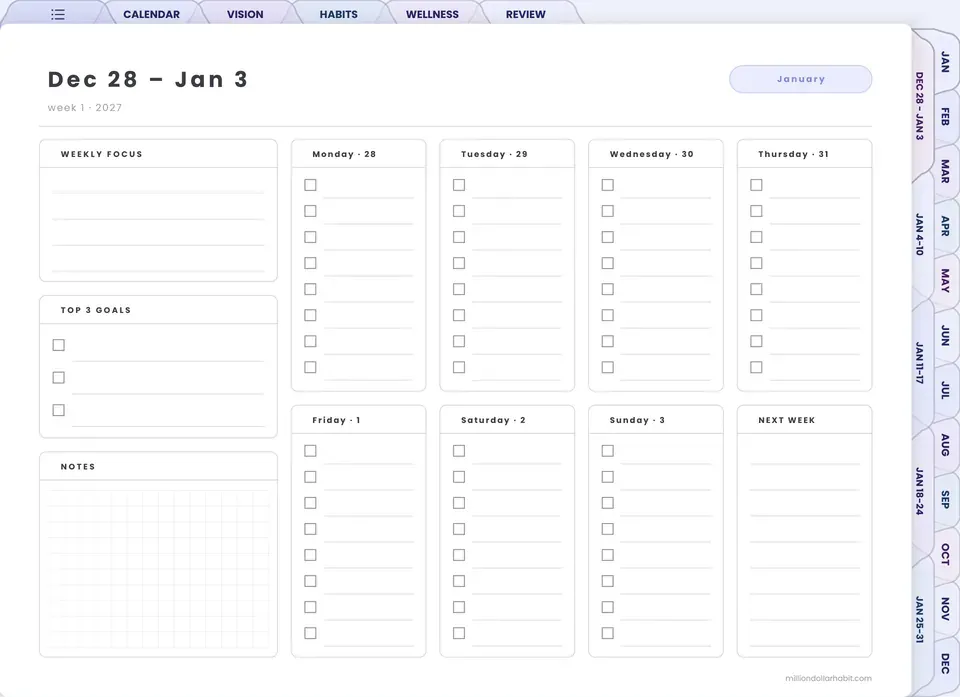
Task: Click the Saturday · 2 header
Action: coord(493,420)
